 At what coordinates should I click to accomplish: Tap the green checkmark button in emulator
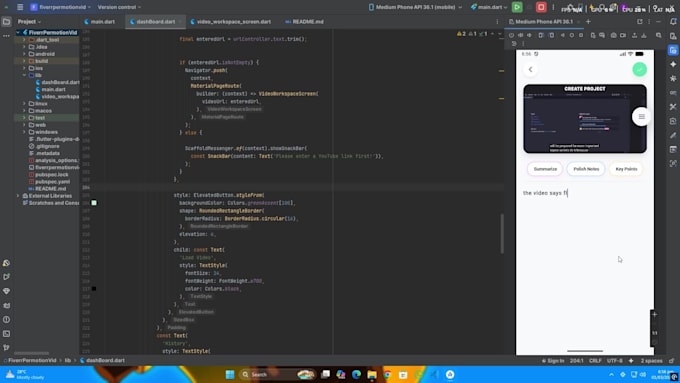[639, 69]
